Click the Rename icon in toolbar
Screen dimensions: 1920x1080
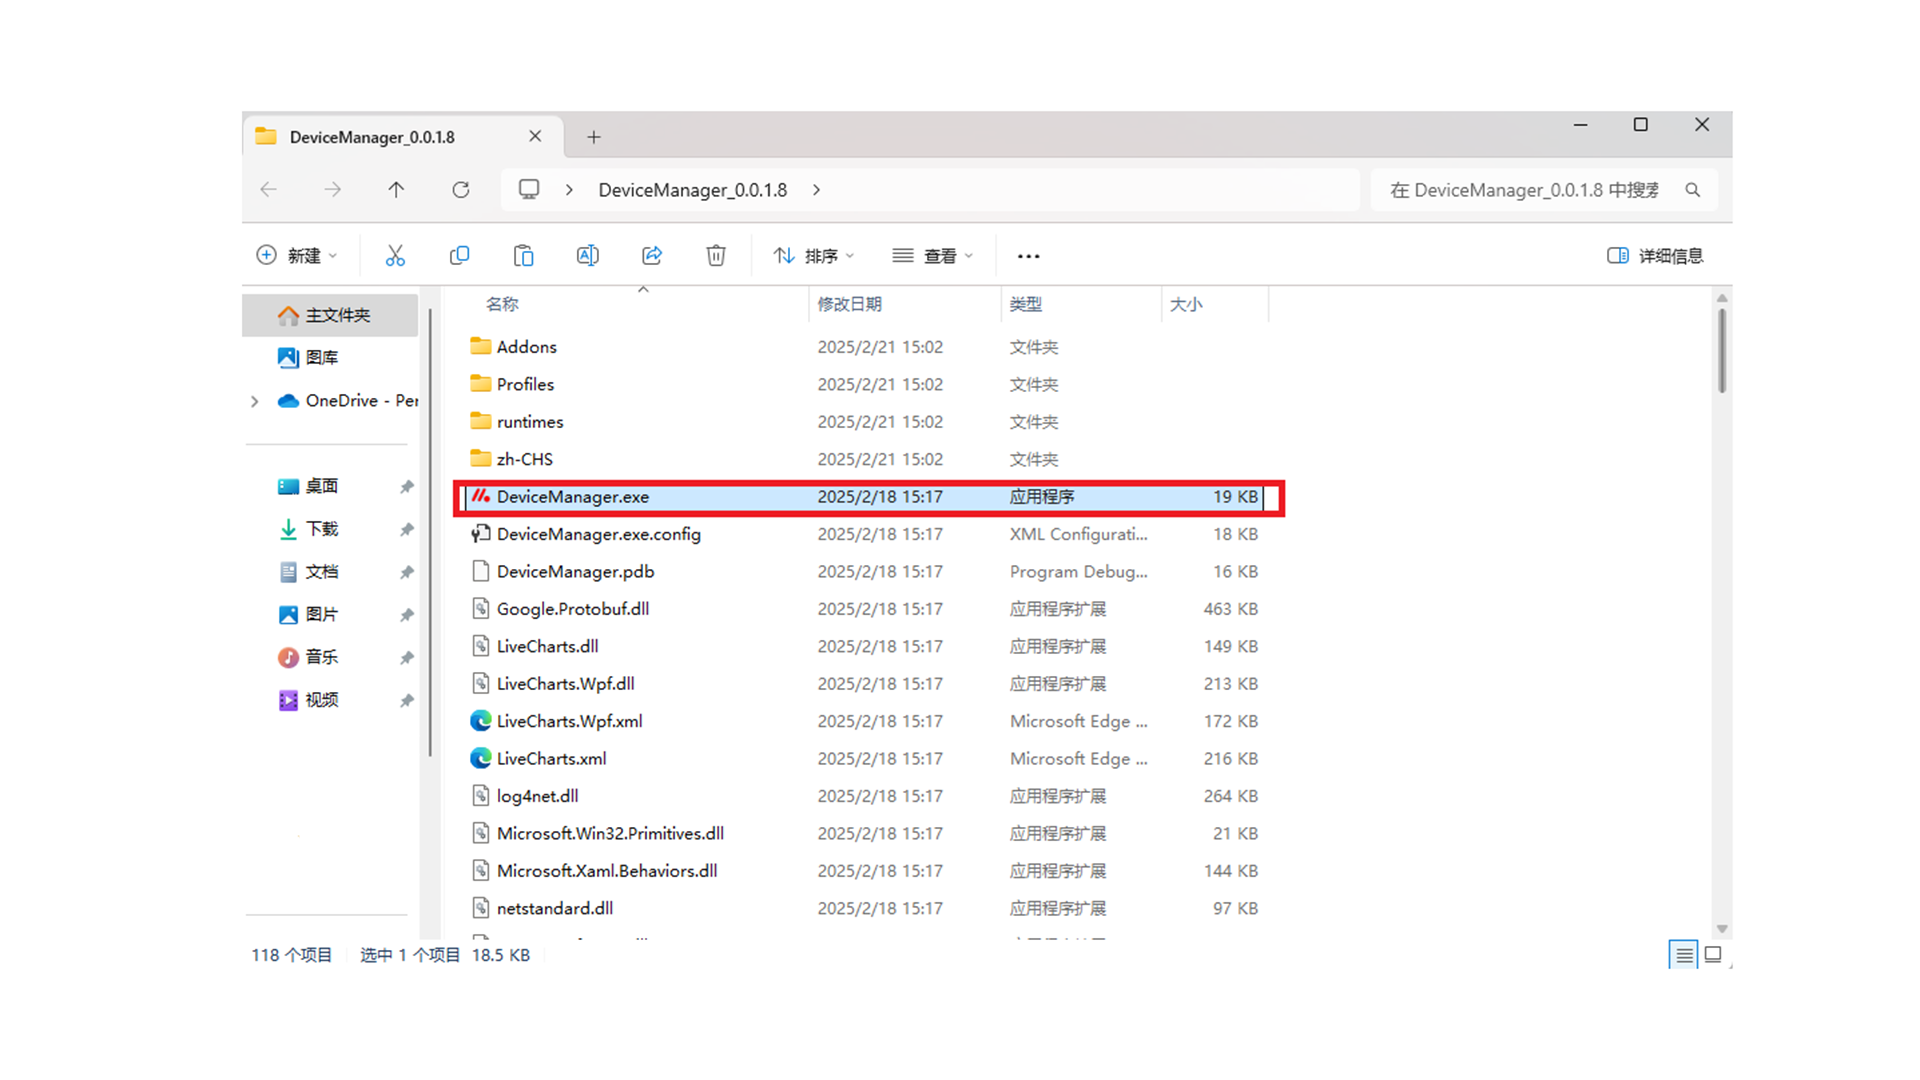(x=588, y=256)
